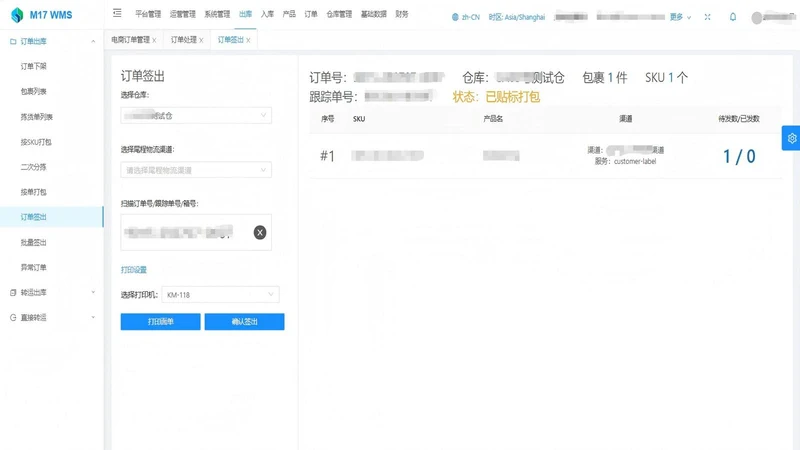Expand the 直接转运 sidebar group

pyautogui.click(x=93, y=317)
